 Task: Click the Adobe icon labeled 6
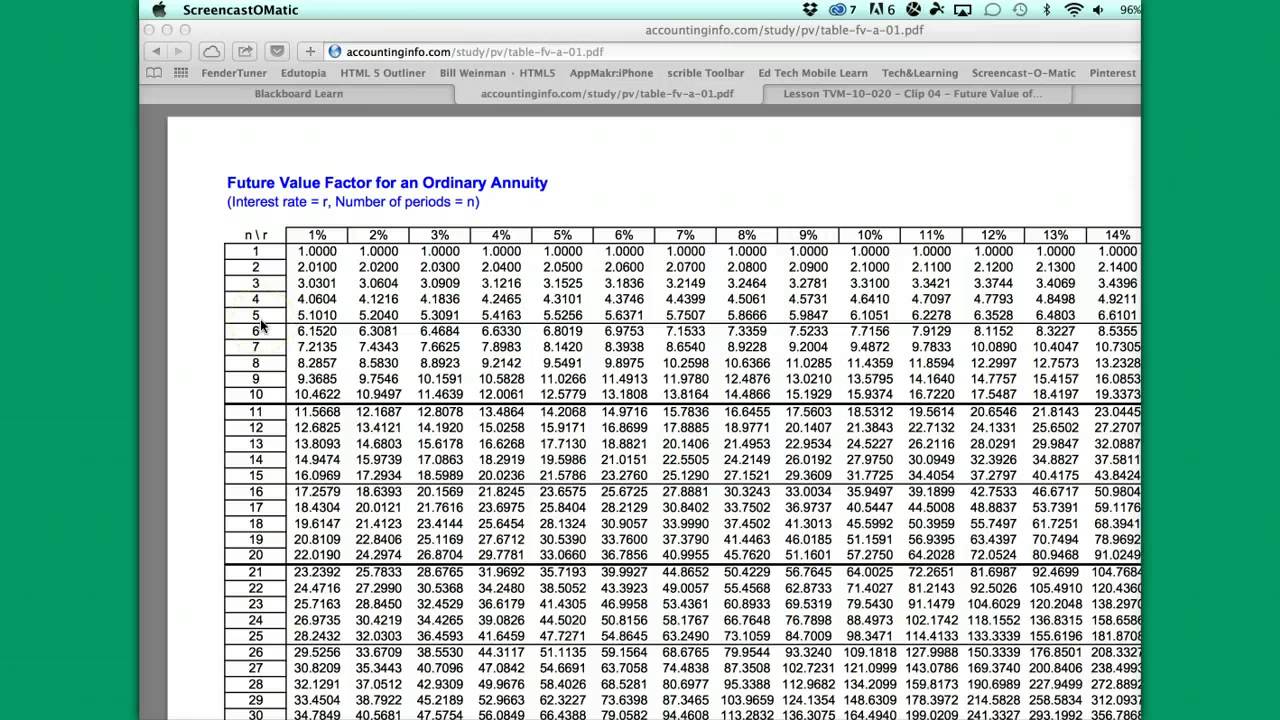pos(884,10)
